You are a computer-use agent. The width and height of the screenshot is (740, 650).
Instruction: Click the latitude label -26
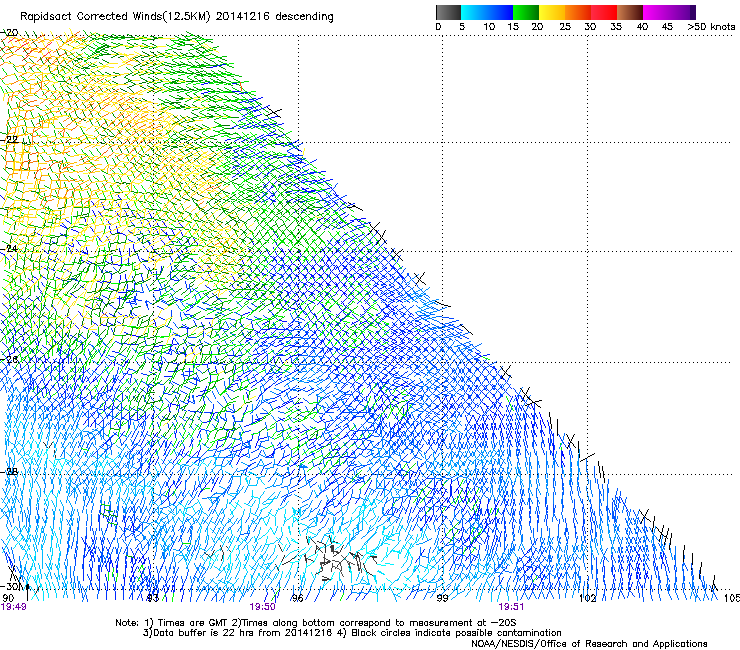tap(11, 360)
